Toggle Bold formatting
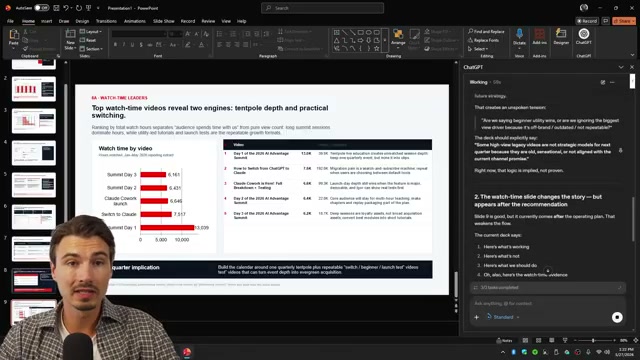640x360 pixels. (116, 44)
